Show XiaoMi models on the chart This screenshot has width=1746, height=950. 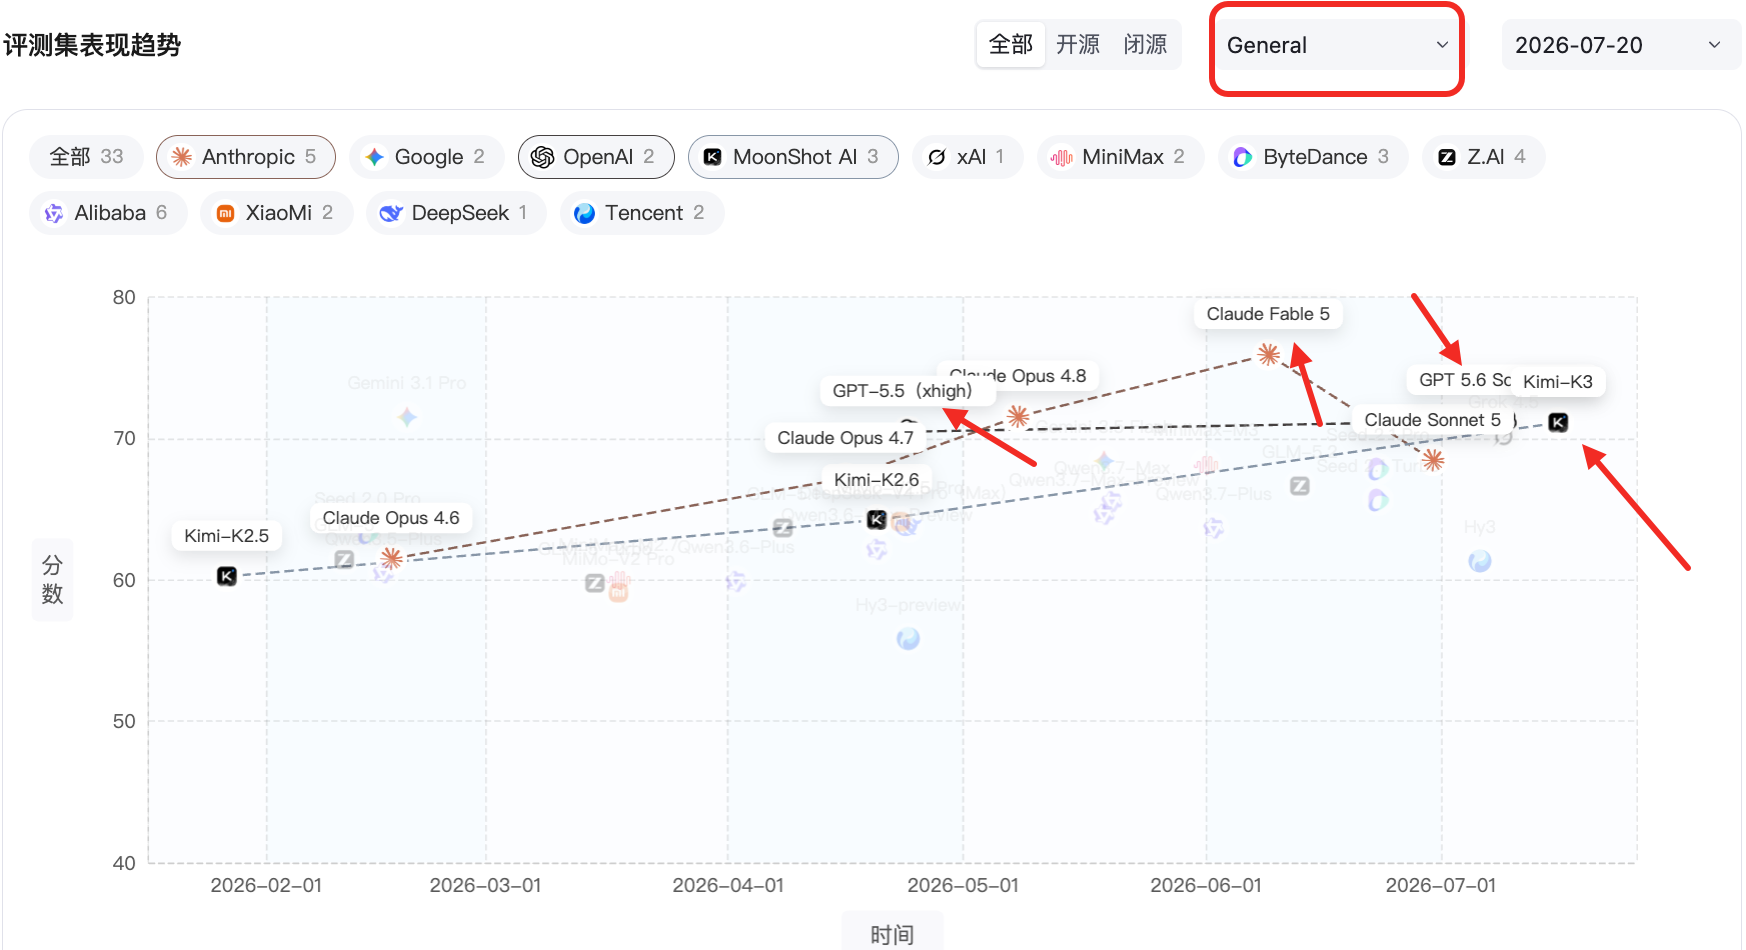pyautogui.click(x=277, y=213)
